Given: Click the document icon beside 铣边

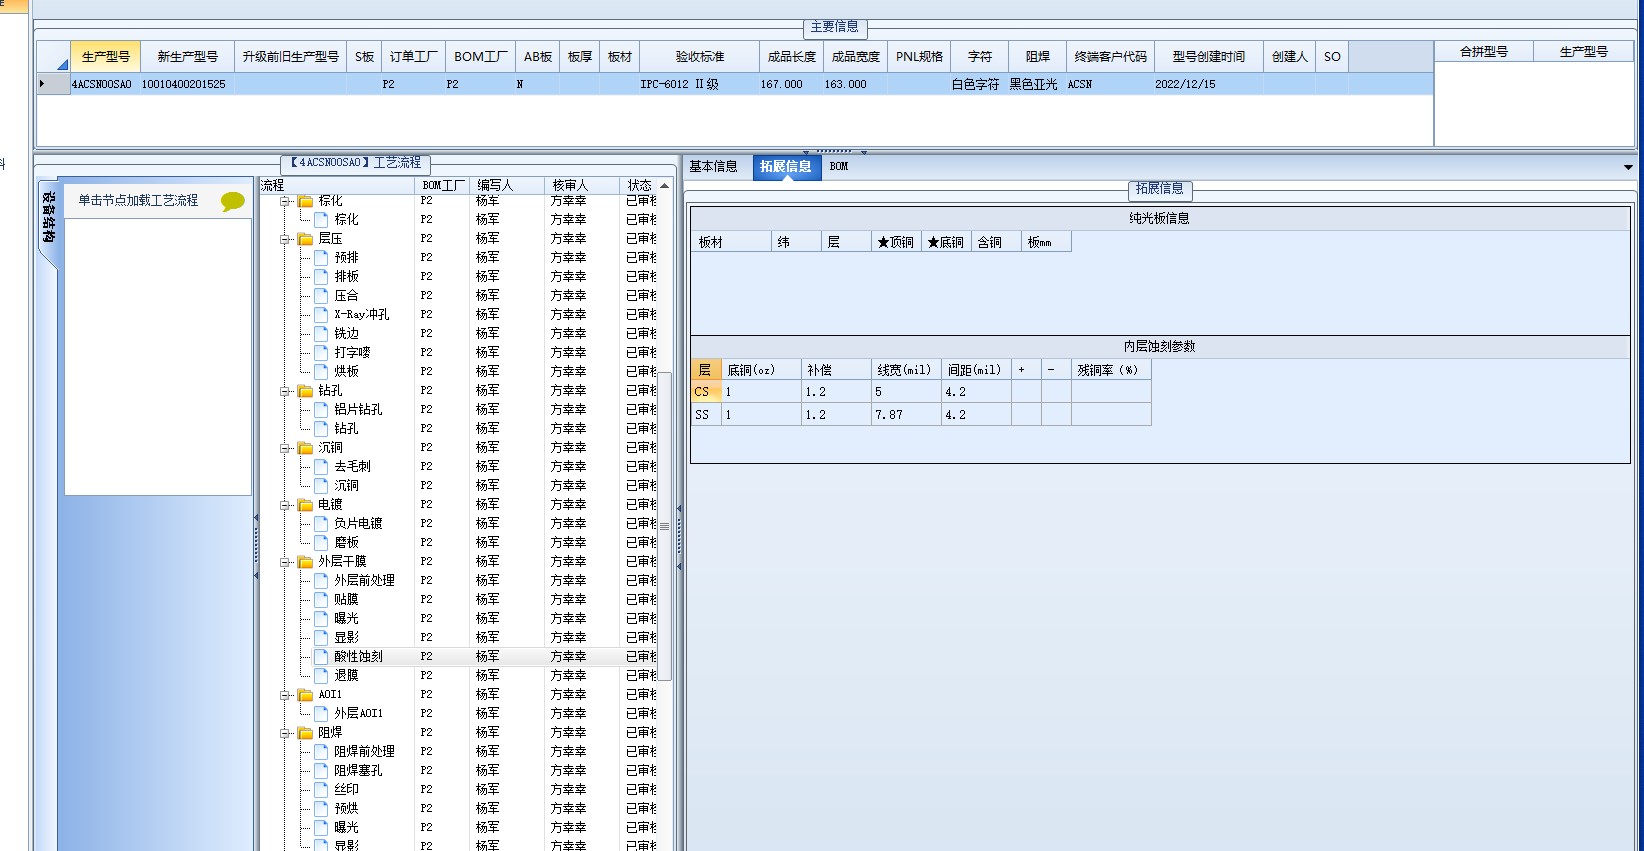Looking at the screenshot, I should (x=321, y=333).
